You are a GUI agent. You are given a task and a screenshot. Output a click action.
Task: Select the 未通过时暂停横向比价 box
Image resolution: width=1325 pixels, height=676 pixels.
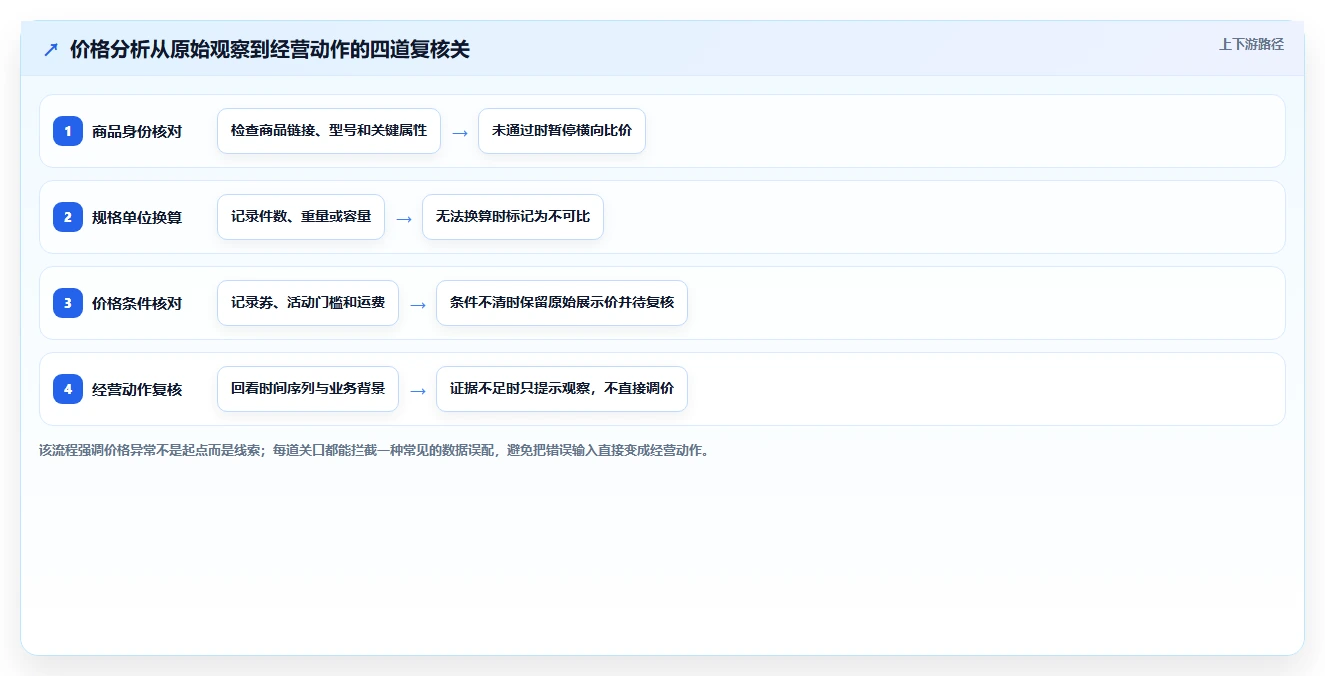562,131
